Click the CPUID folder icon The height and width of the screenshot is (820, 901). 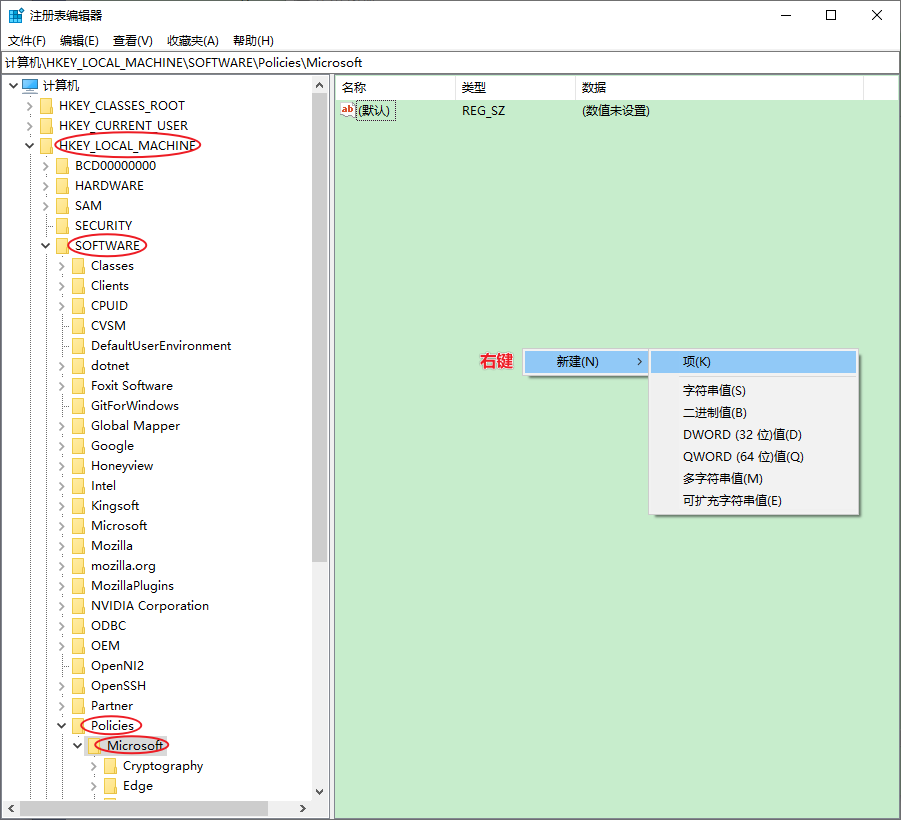point(79,306)
